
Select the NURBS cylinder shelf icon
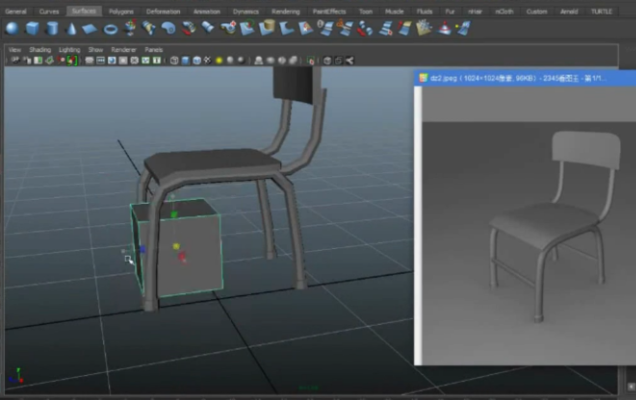pyautogui.click(x=52, y=28)
